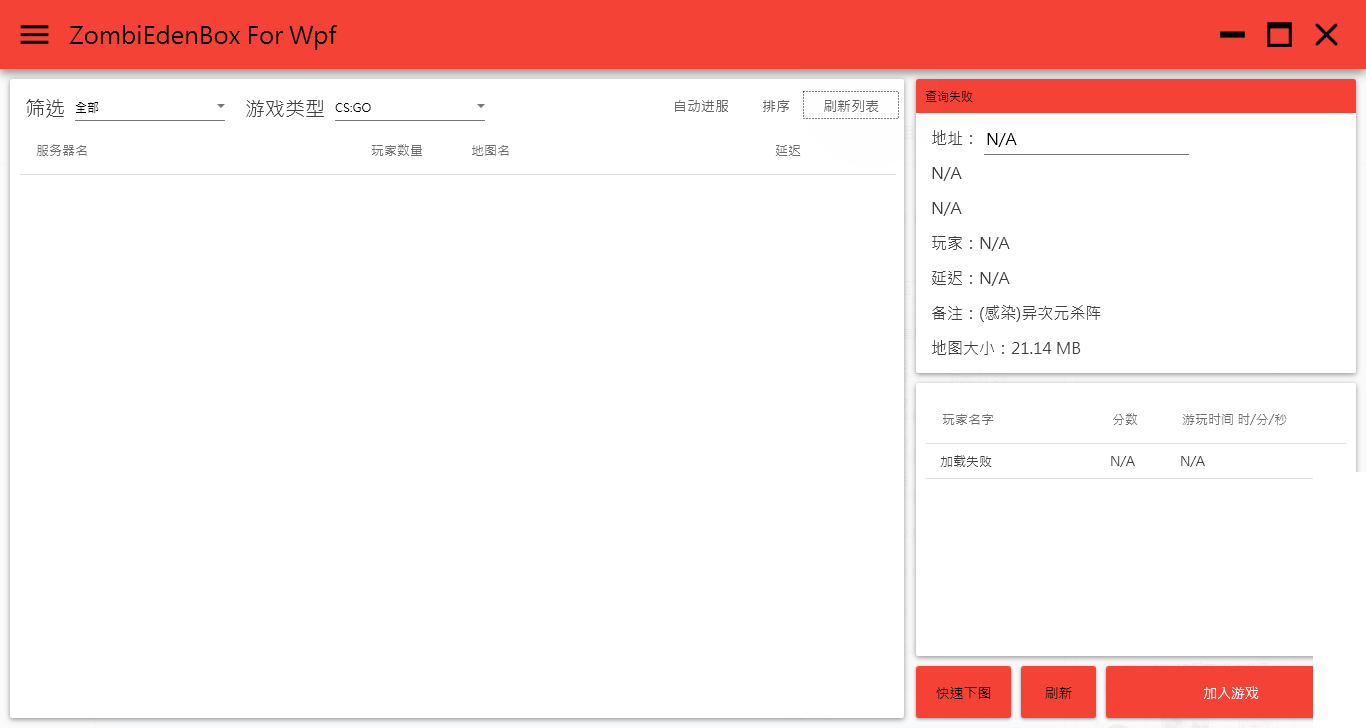Viewport: 1366px width, 728px height.
Task: Click the 分数 score column header
Action: (1125, 420)
